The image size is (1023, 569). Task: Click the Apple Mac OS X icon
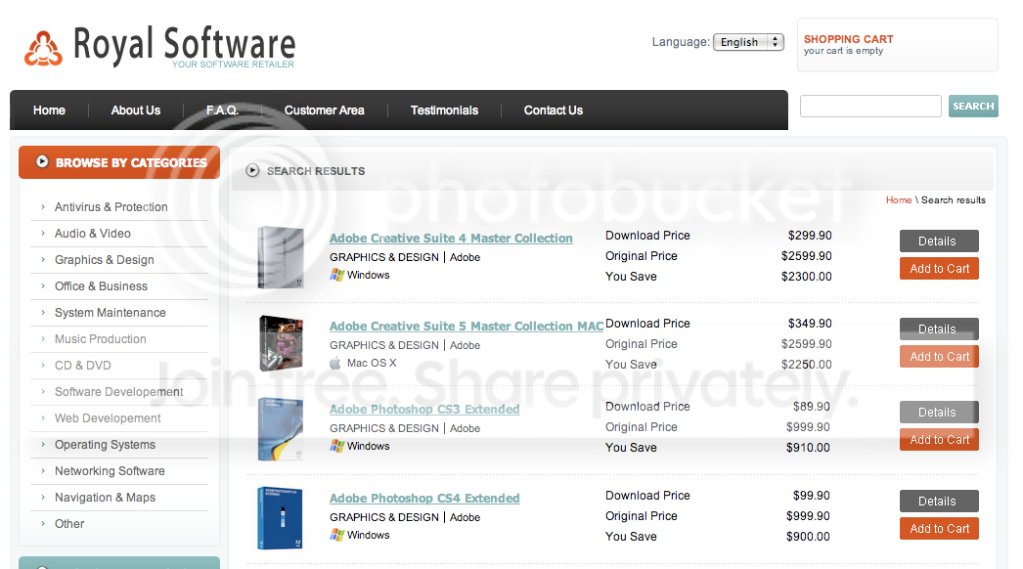point(335,363)
